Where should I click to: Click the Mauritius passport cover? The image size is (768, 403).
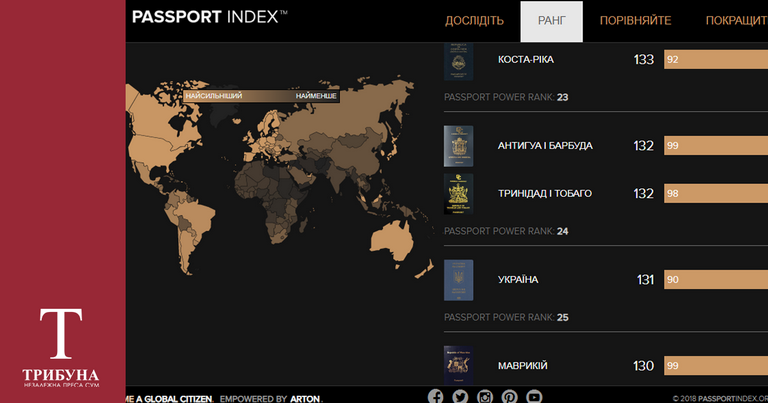tap(458, 365)
